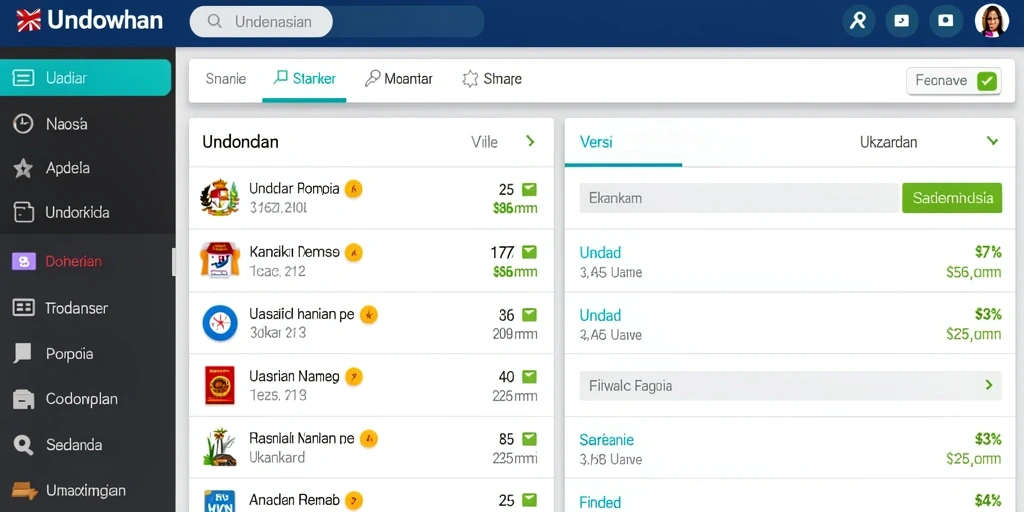Open the Ukzardan dropdown arrow
This screenshot has width=1024, height=512.
(992, 141)
